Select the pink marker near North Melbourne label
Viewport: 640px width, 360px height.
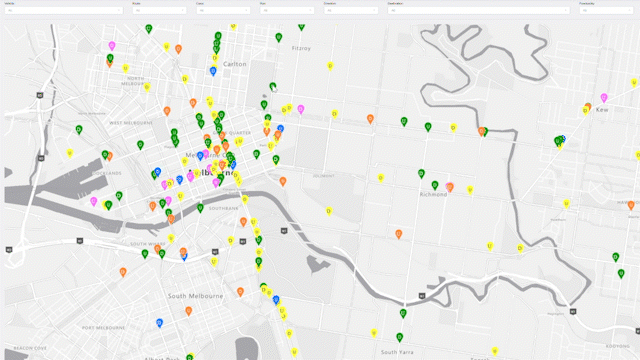pyautogui.click(x=112, y=46)
